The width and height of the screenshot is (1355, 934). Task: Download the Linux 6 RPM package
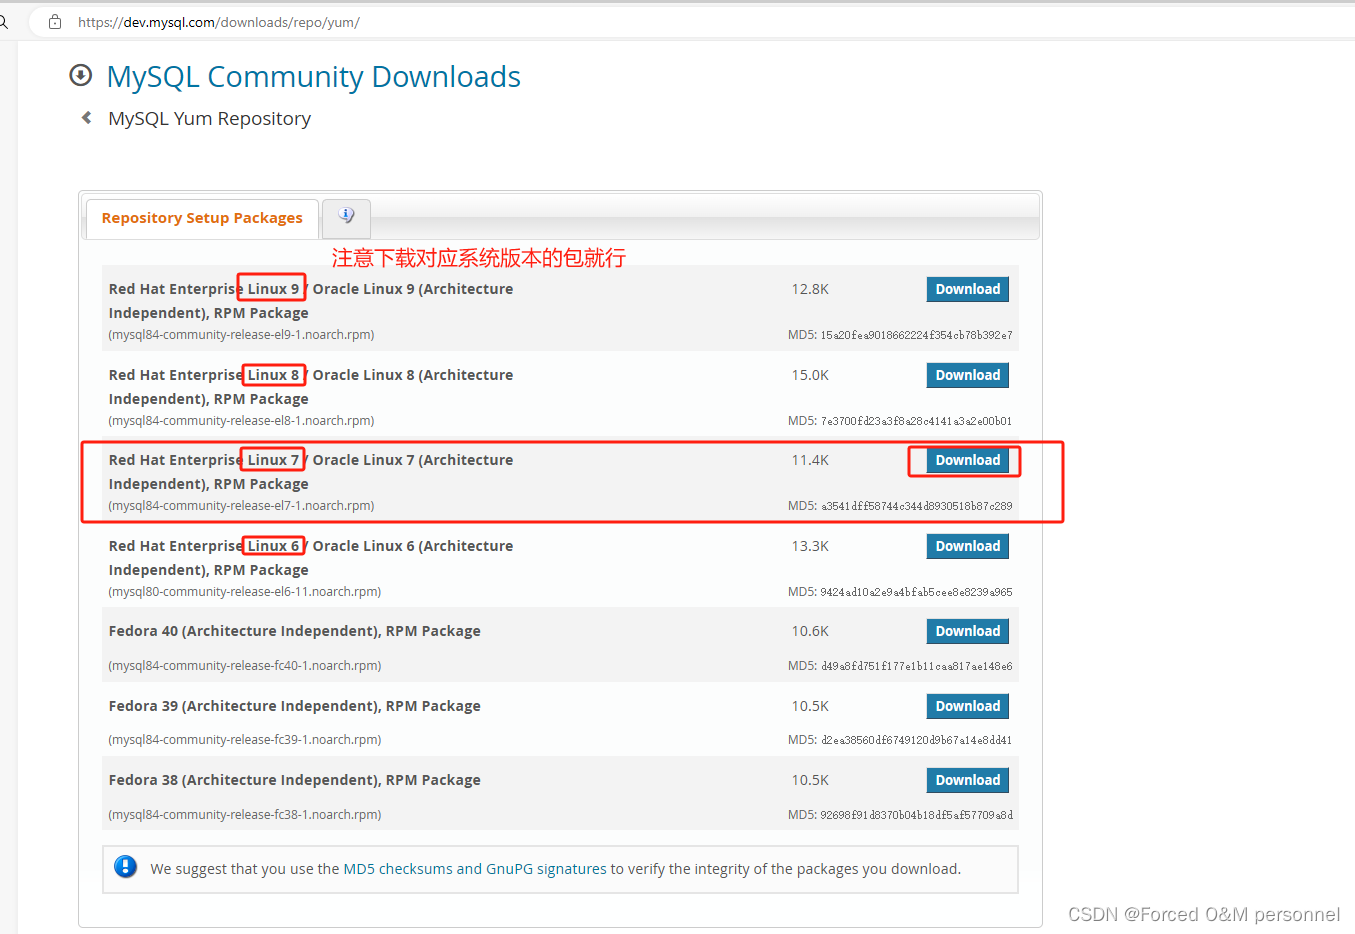pos(967,546)
